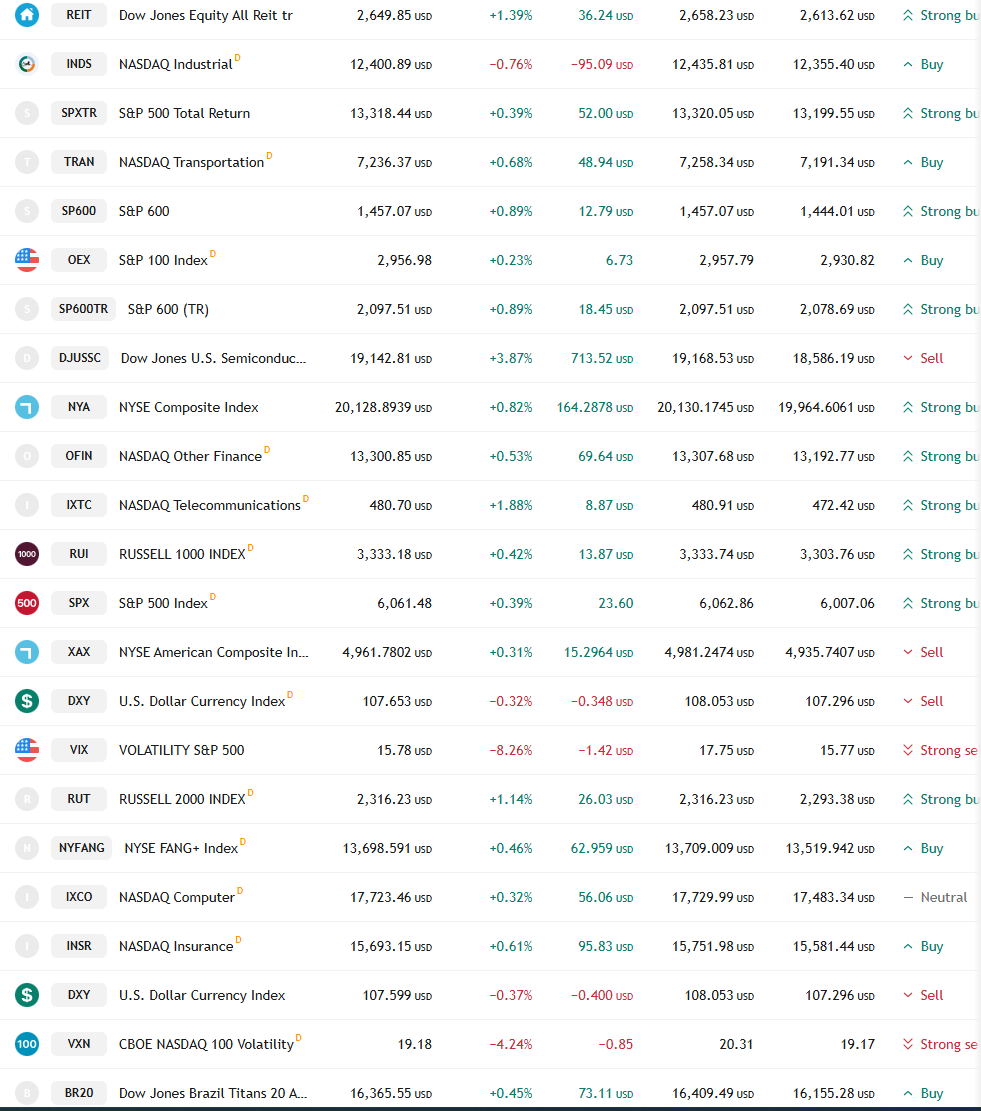The image size is (981, 1111).
Task: Open the SPXTR ticker badge
Action: (x=79, y=113)
